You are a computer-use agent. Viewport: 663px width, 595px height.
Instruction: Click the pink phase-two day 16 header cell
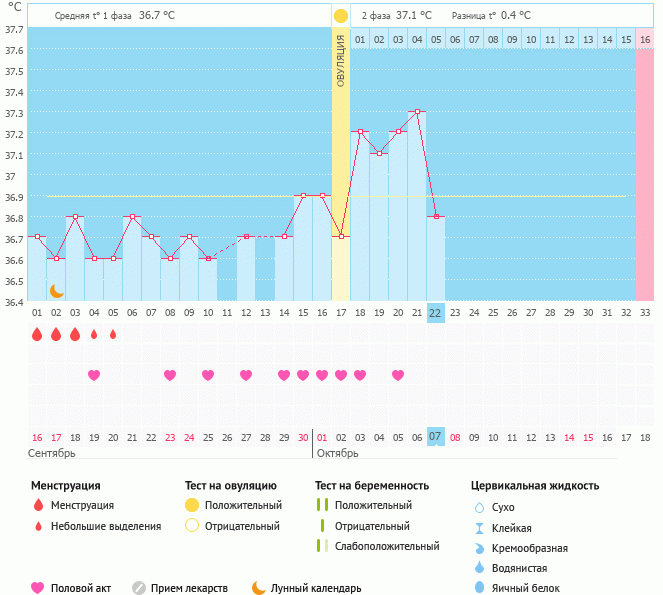[645, 39]
